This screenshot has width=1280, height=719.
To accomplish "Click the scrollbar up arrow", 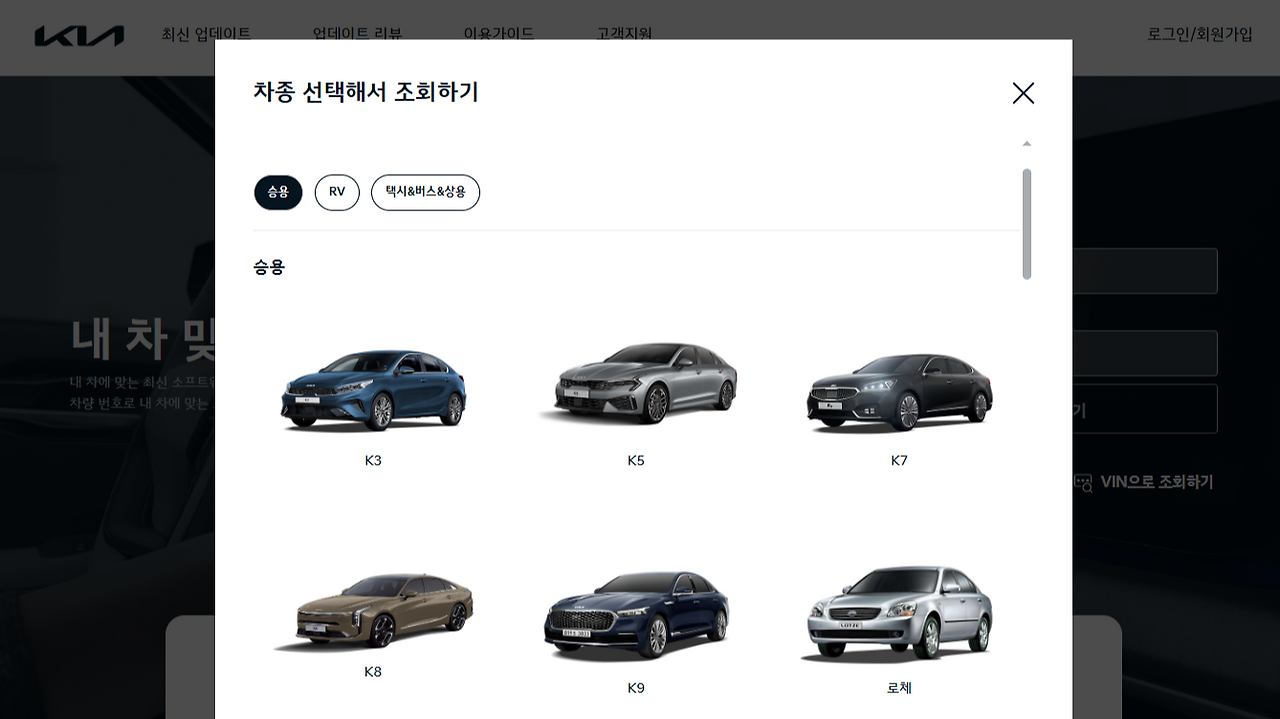I will [x=1027, y=144].
